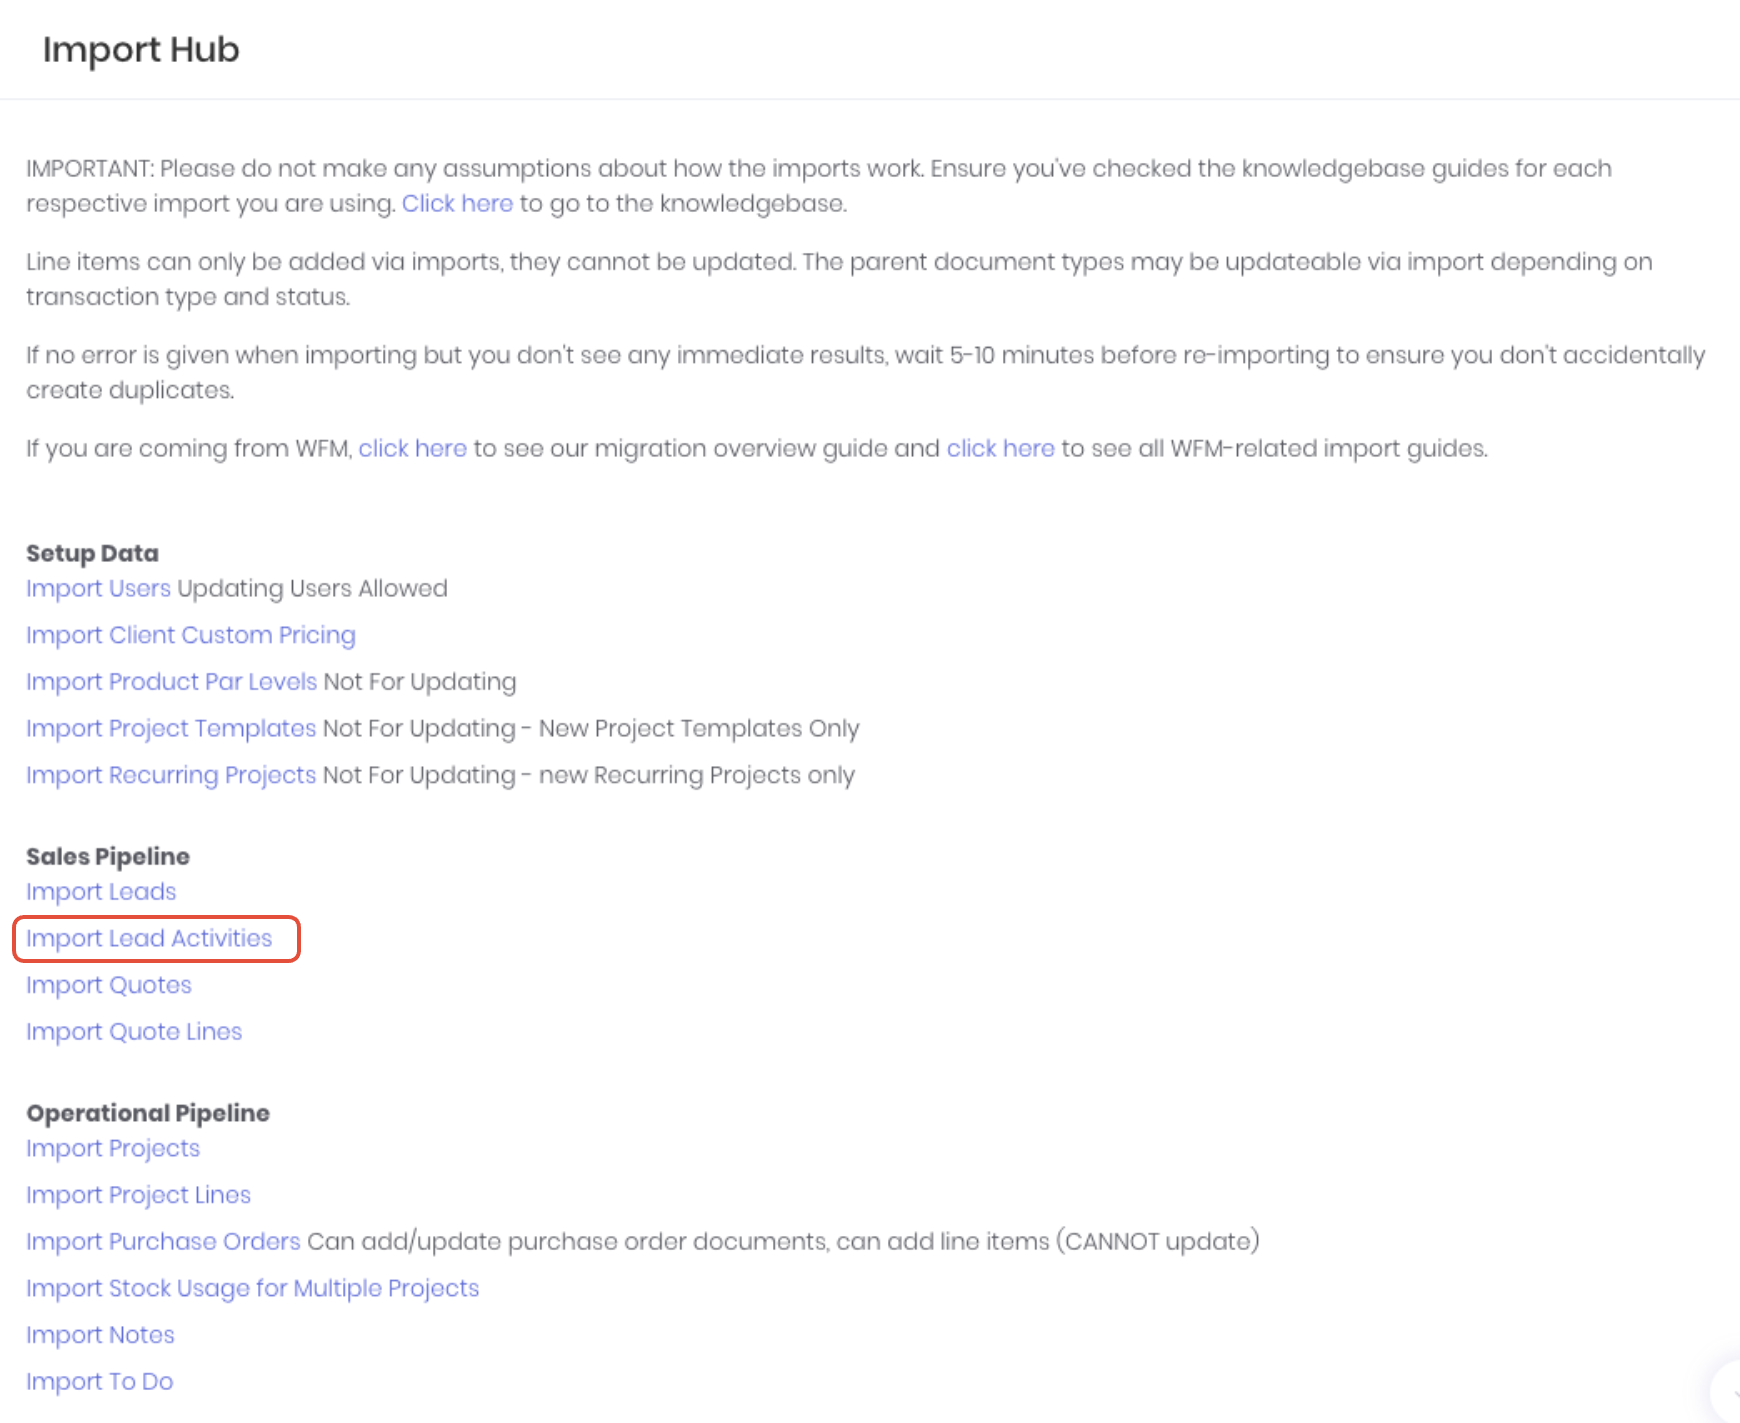Image resolution: width=1740 pixels, height=1423 pixels.
Task: Open Import Project Templates link
Action: click(x=171, y=728)
